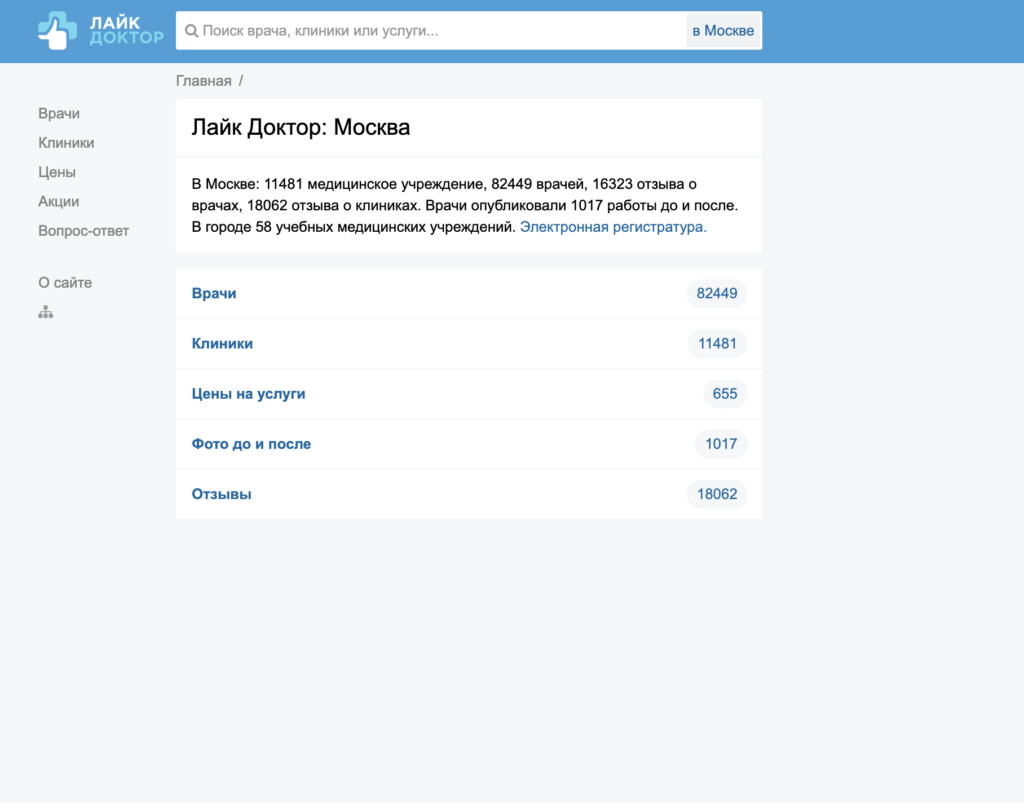Open 'Цены на услуги' list link

point(248,394)
